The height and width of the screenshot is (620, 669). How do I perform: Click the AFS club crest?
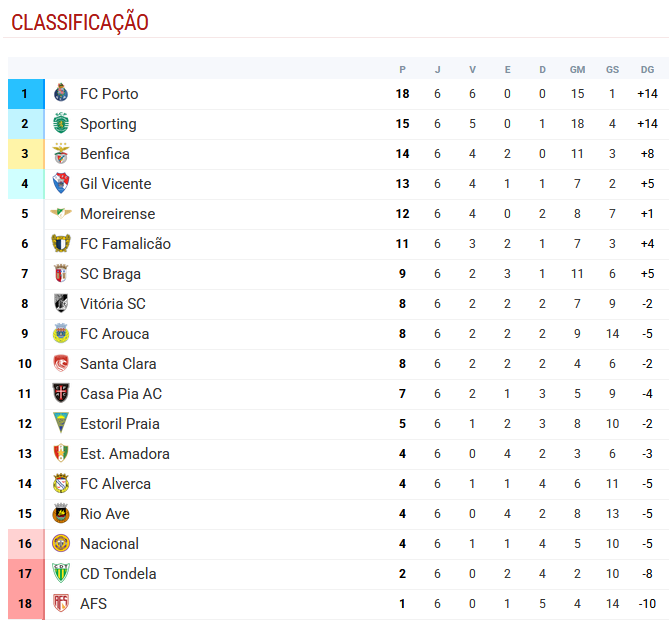[x=62, y=604]
